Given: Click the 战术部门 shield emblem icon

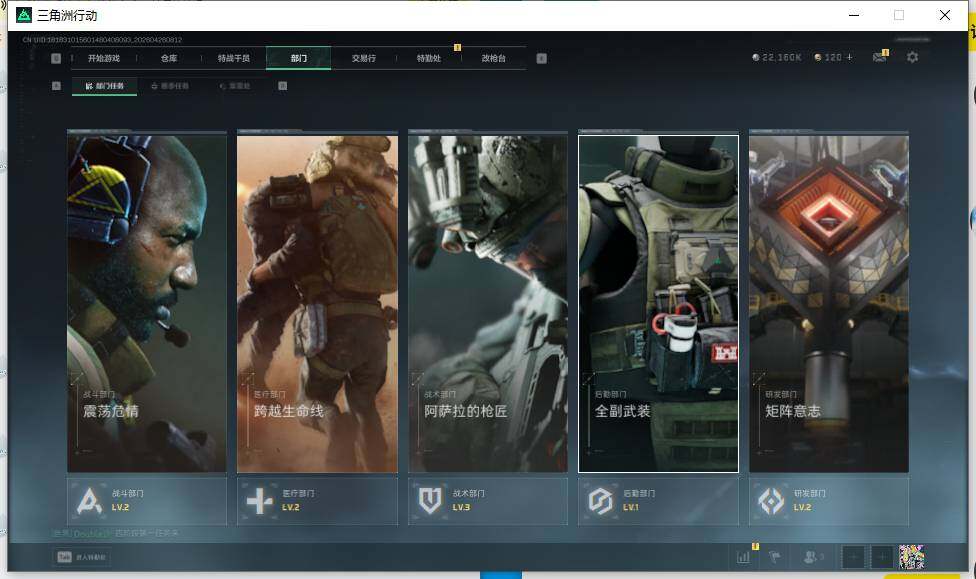Looking at the screenshot, I should pyautogui.click(x=430, y=501).
